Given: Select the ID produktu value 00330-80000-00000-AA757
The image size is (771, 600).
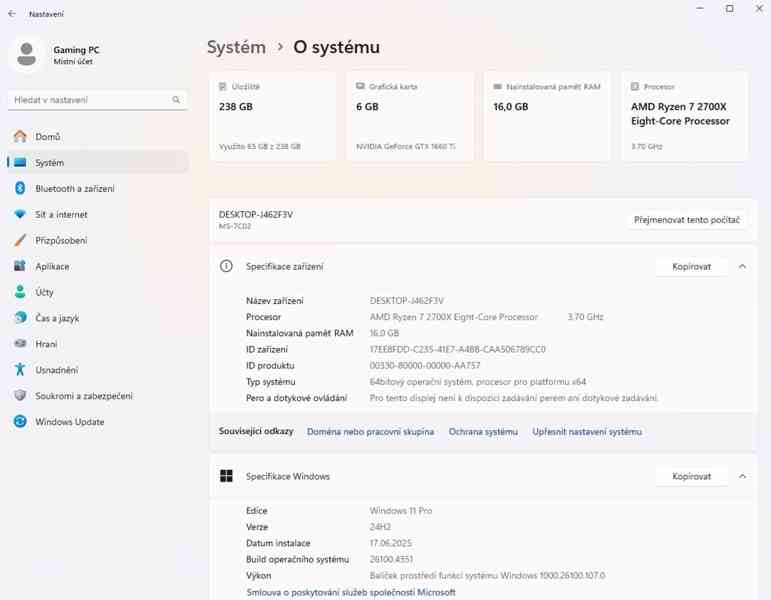Looking at the screenshot, I should 425,365.
